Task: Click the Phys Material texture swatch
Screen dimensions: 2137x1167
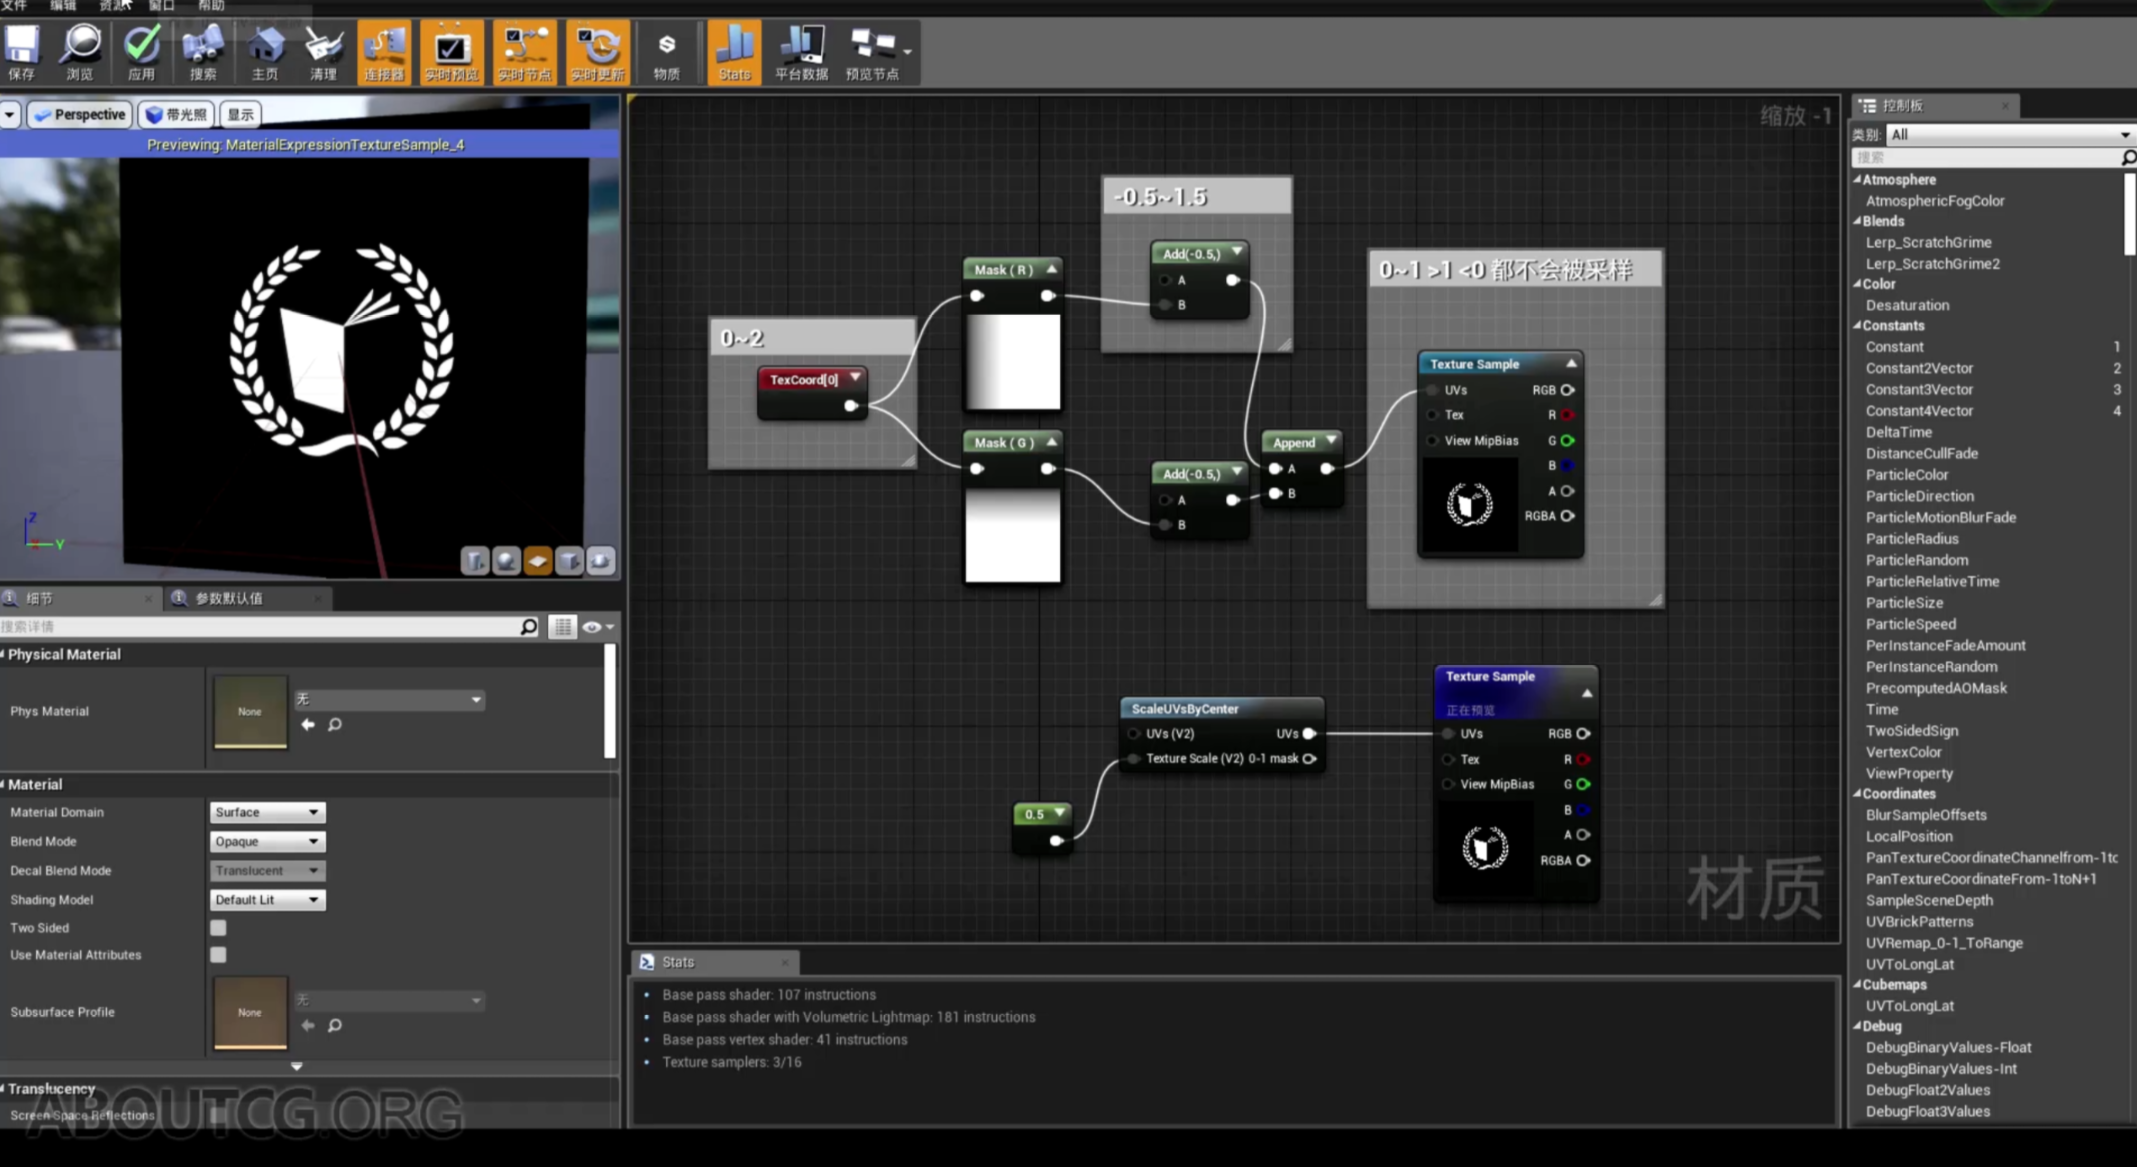Action: click(249, 711)
